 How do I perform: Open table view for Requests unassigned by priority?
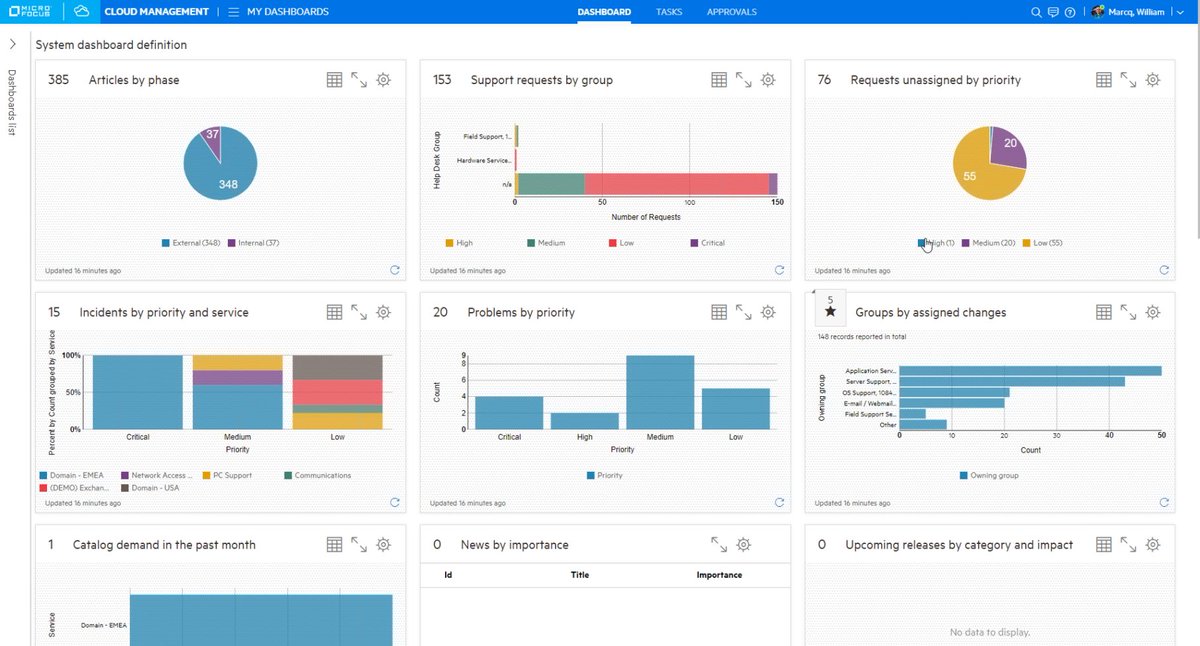click(1104, 80)
